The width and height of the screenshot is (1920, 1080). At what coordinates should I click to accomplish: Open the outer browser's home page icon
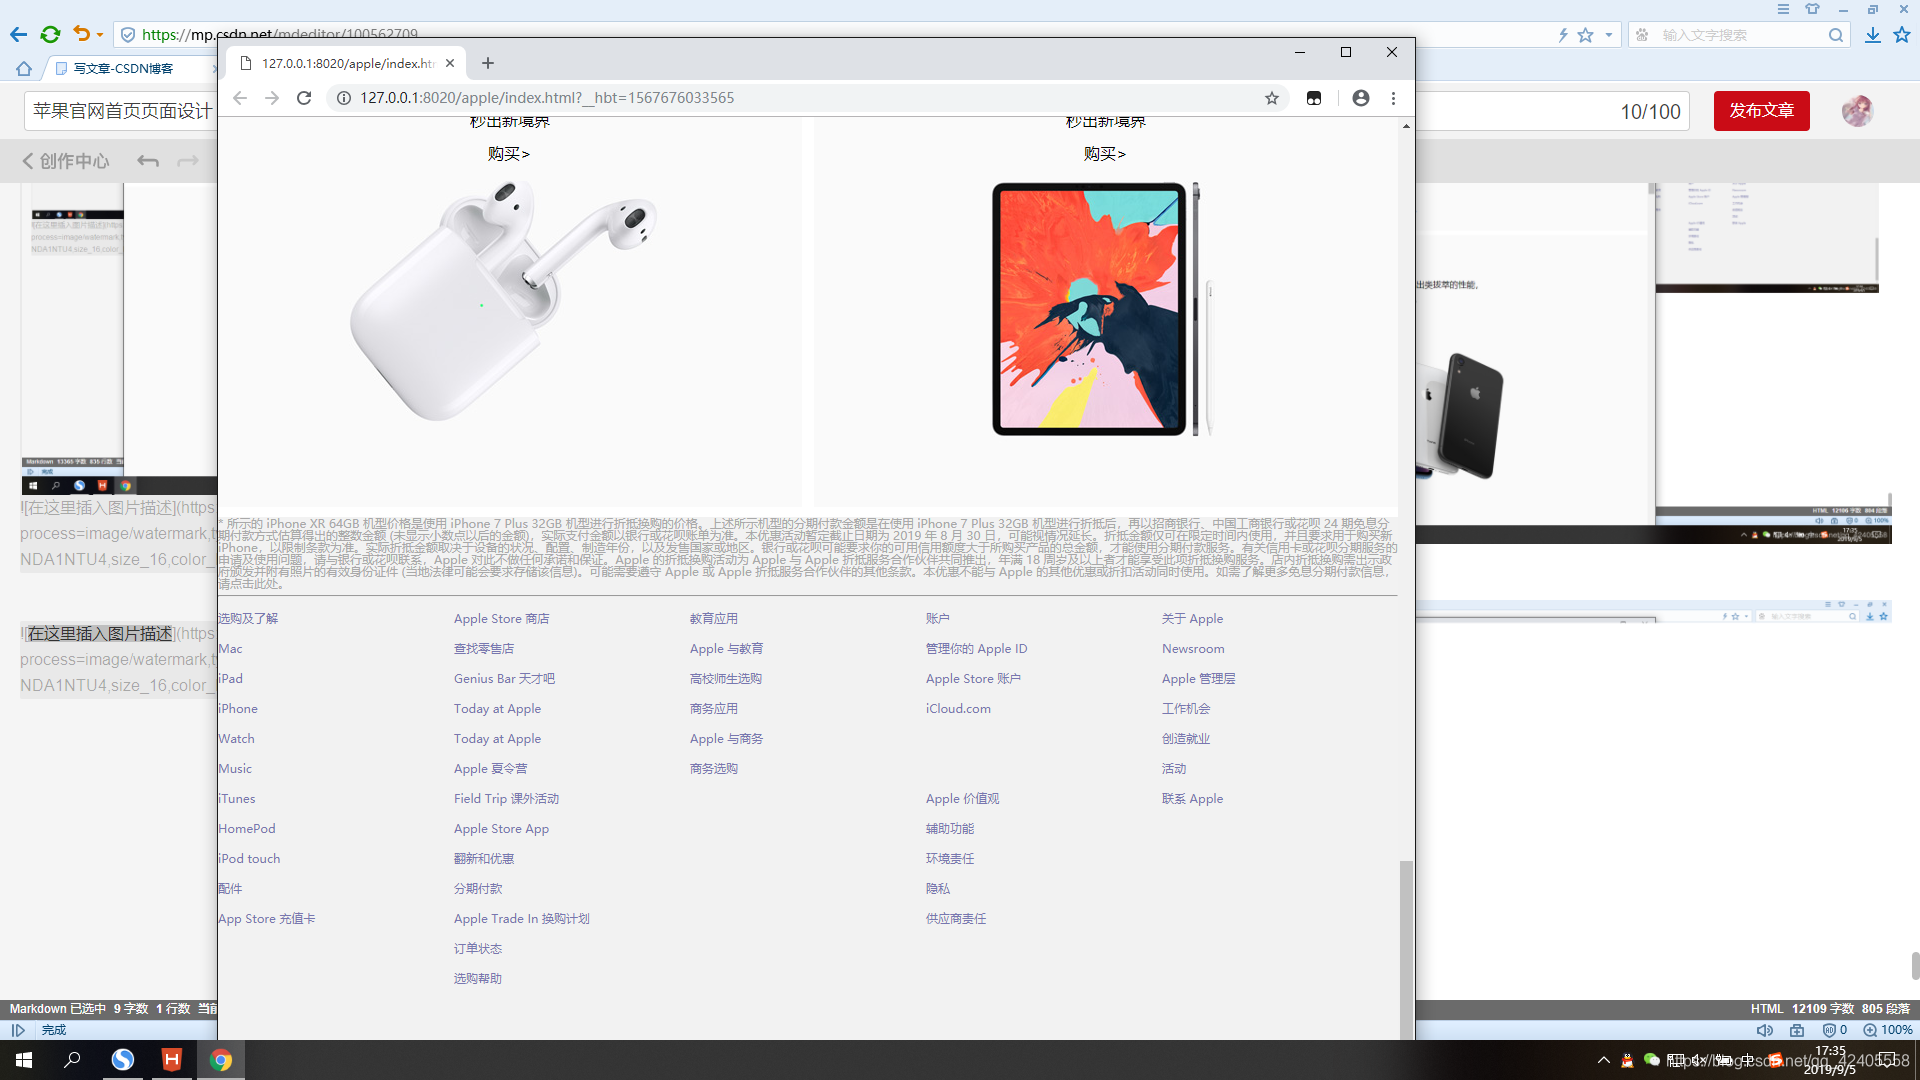click(24, 69)
